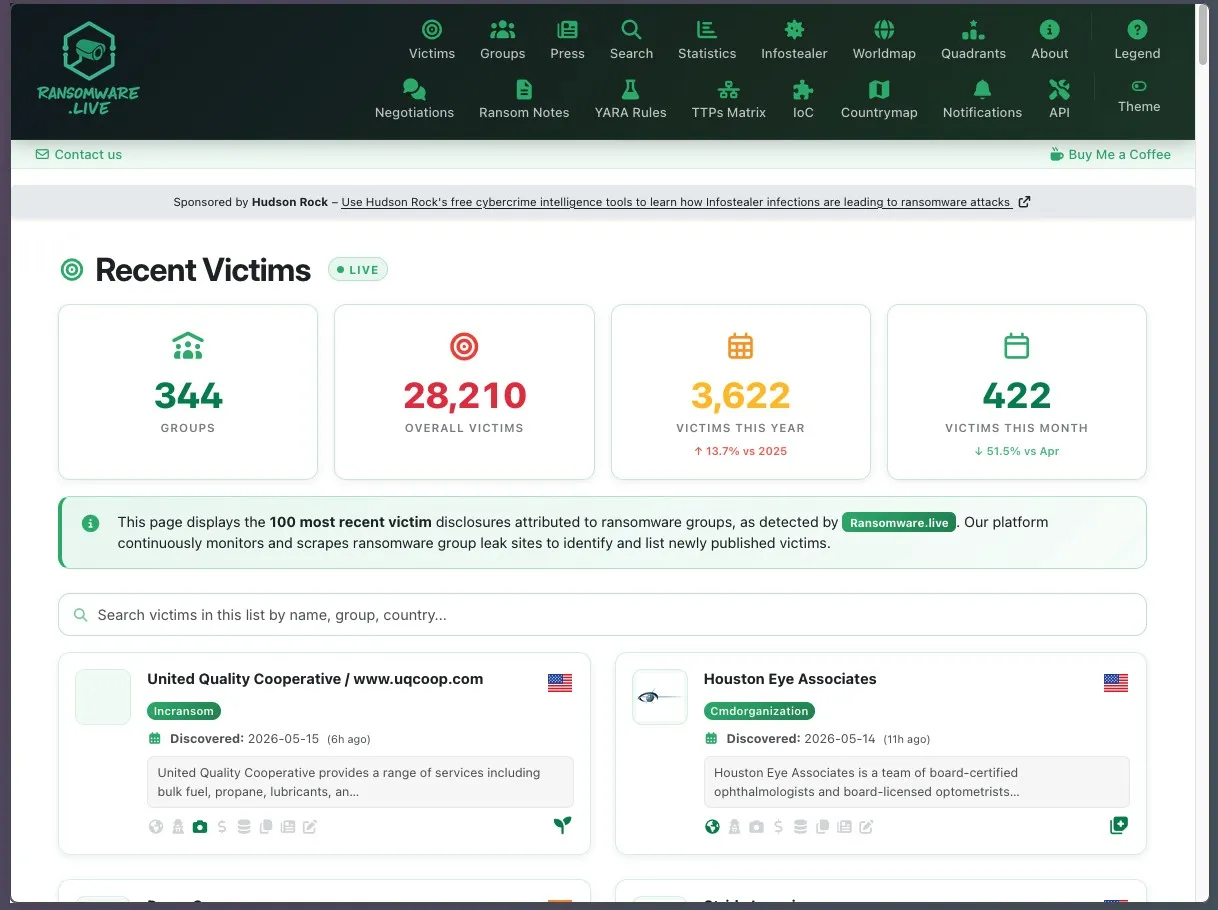The width and height of the screenshot is (1218, 910).
Task: Open the Search page in the navigation
Action: (631, 41)
